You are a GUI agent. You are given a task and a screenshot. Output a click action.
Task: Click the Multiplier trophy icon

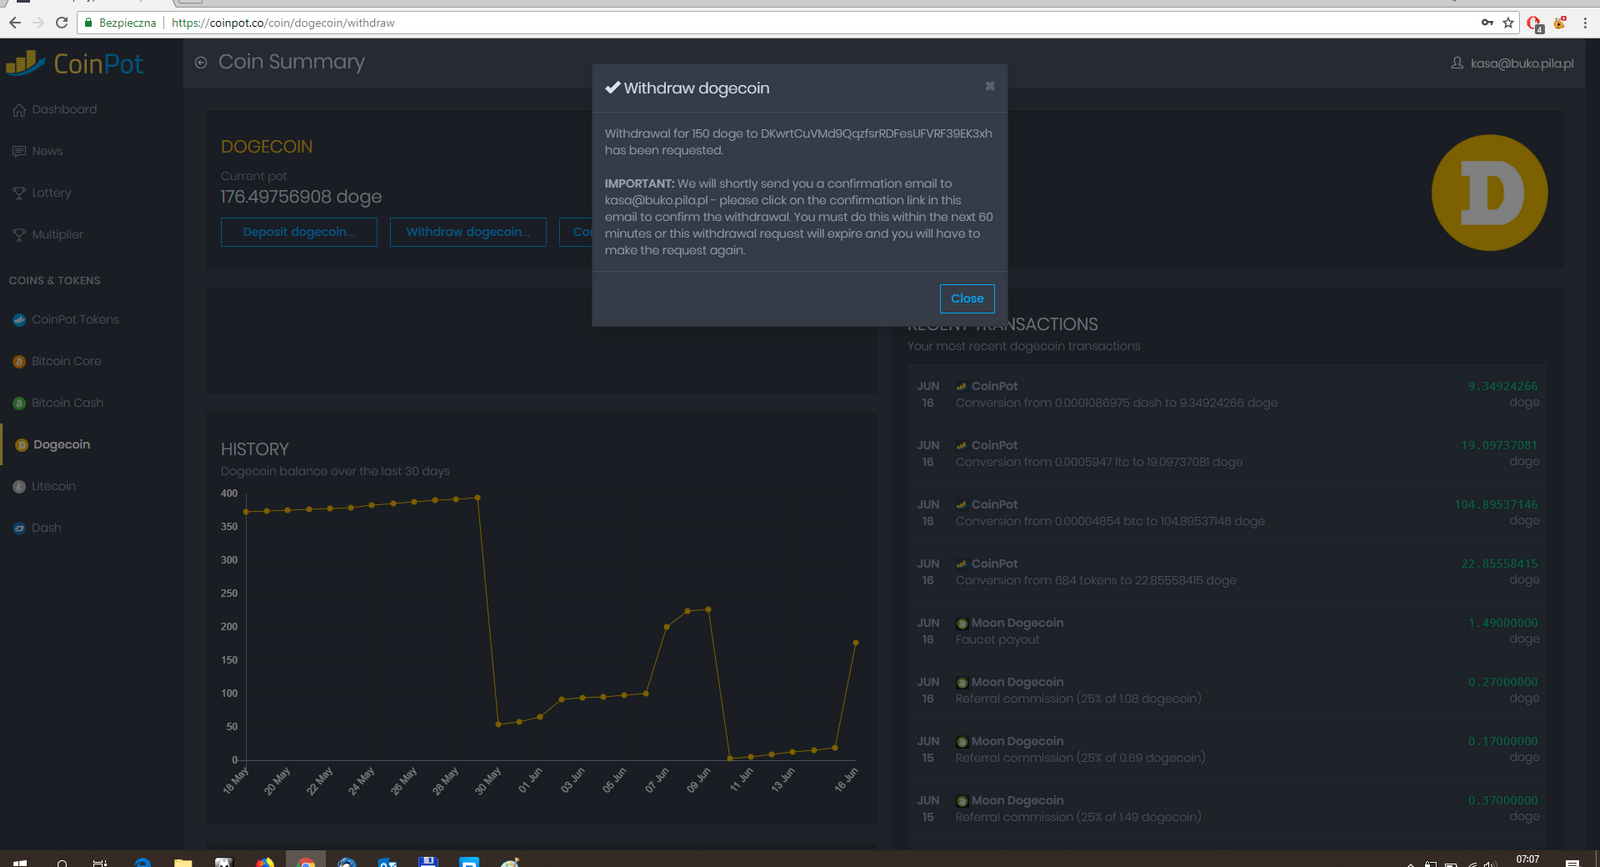point(19,235)
